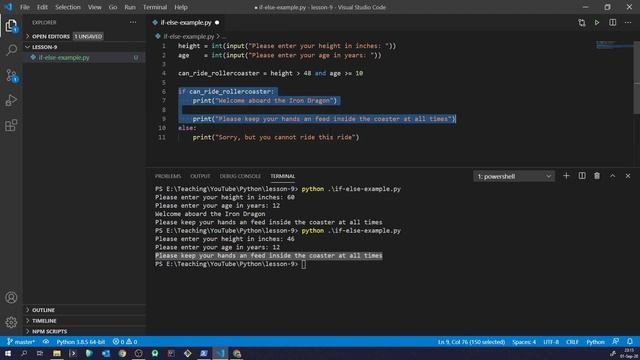Open the Edit menu
The width and height of the screenshot is (640, 360).
42,7
